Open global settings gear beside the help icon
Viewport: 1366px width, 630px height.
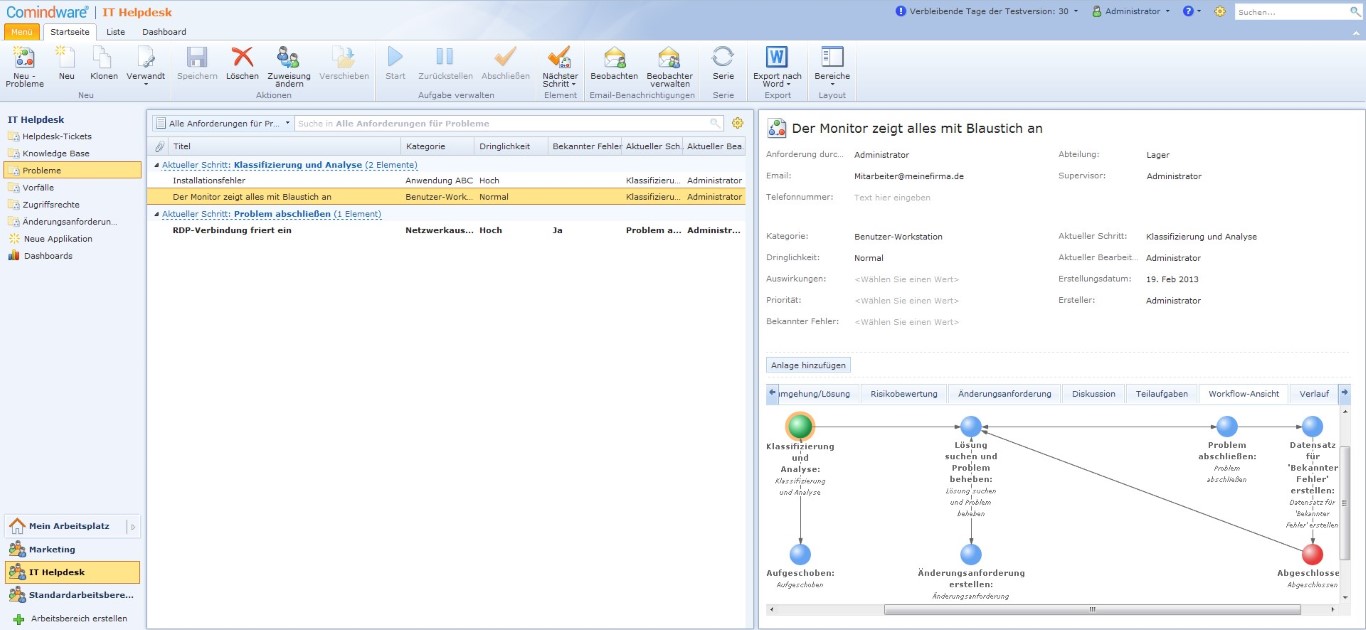(x=1219, y=12)
